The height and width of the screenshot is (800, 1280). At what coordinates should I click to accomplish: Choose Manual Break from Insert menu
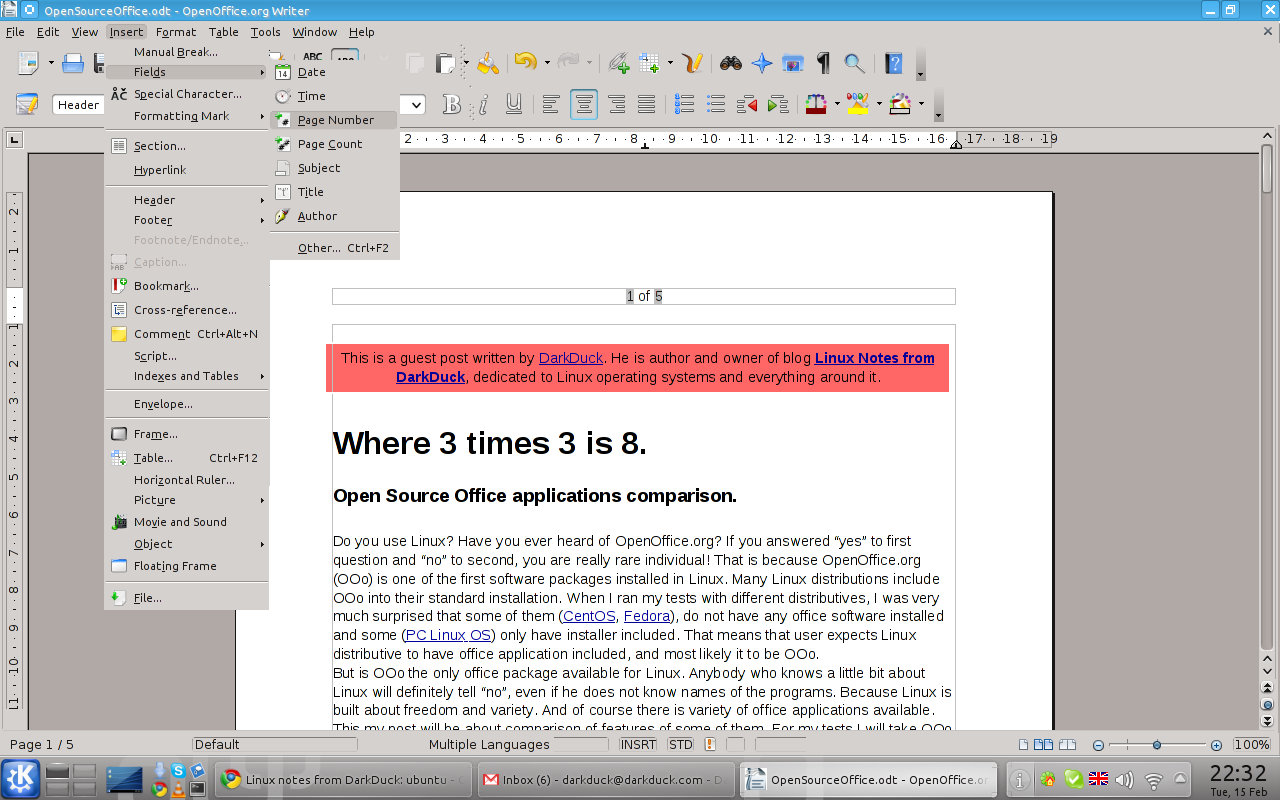[x=187, y=52]
